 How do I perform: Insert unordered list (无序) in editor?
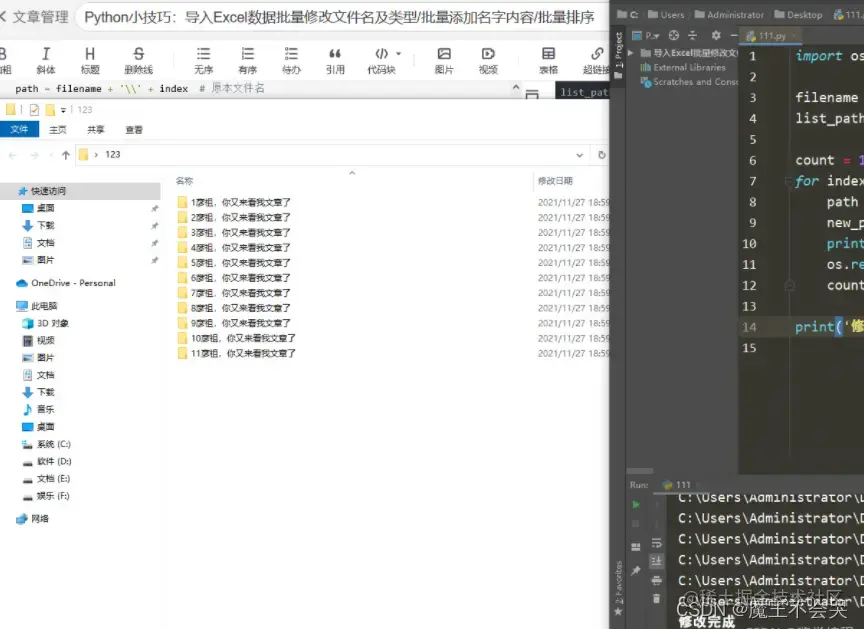pos(203,60)
